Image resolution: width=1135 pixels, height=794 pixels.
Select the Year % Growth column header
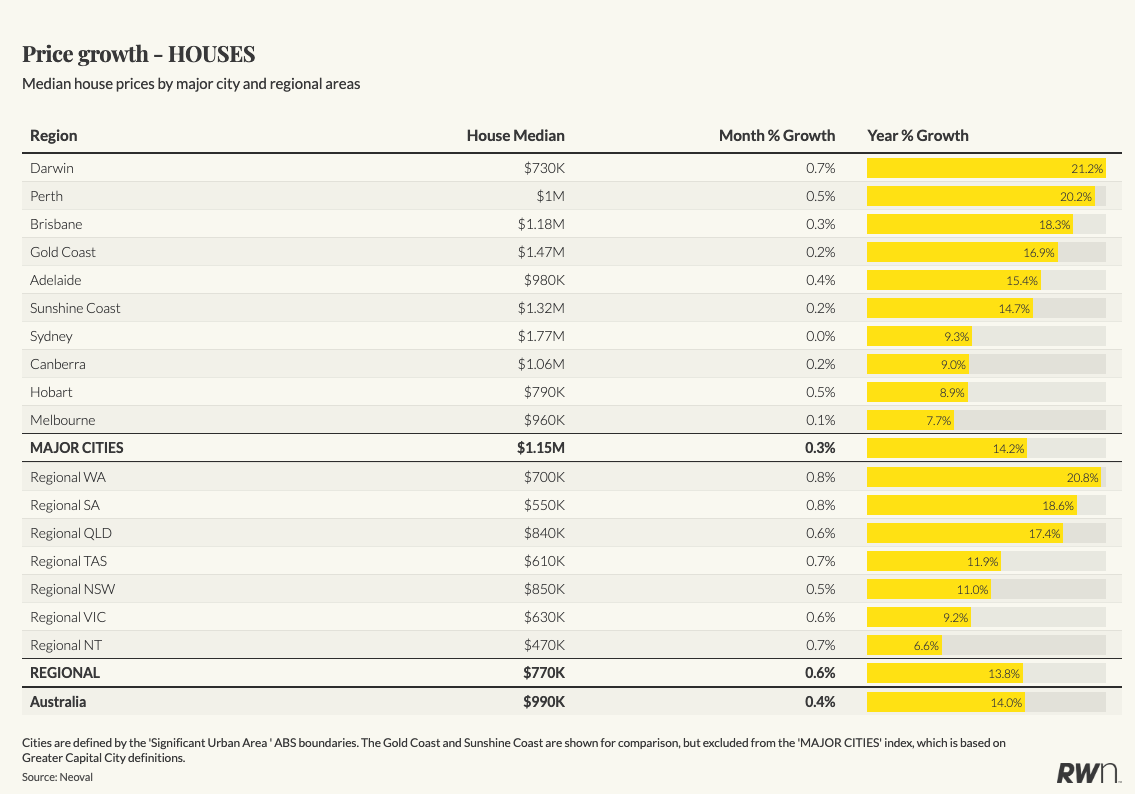[918, 136]
